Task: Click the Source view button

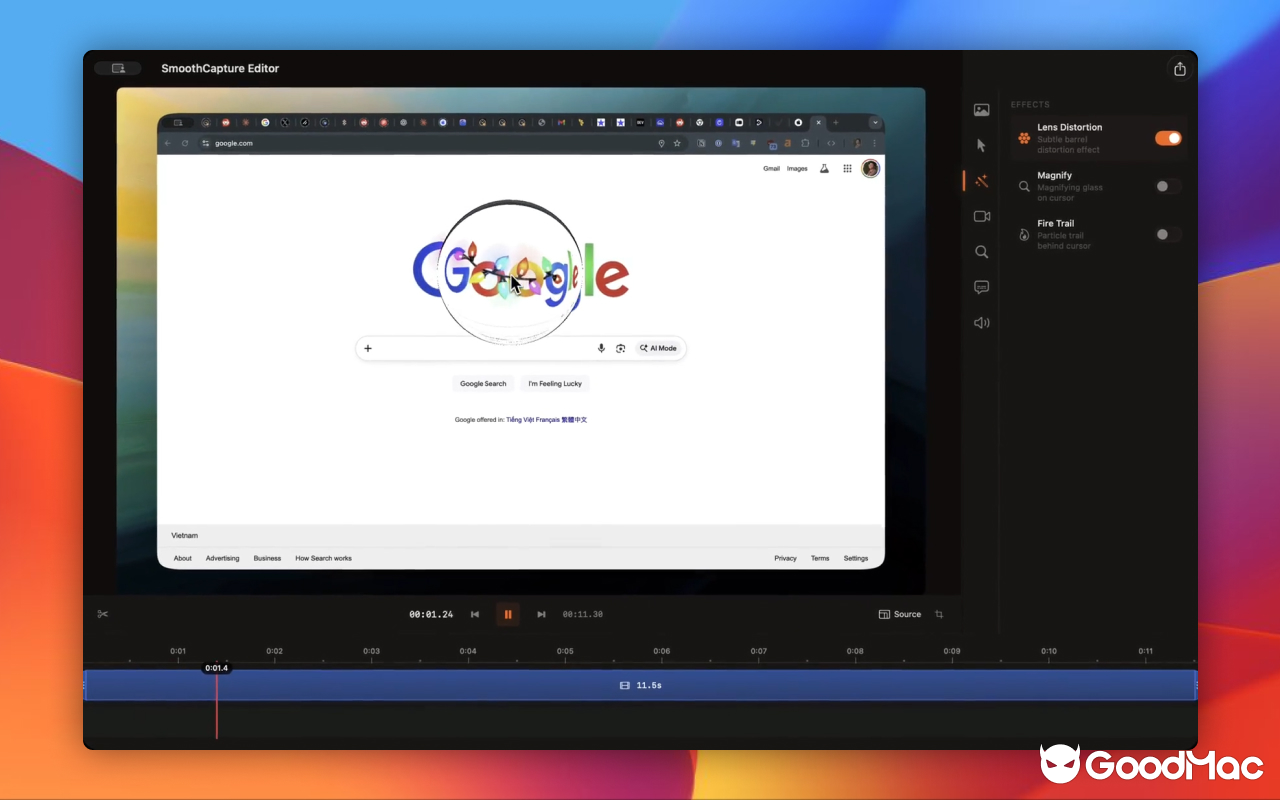Action: point(899,614)
